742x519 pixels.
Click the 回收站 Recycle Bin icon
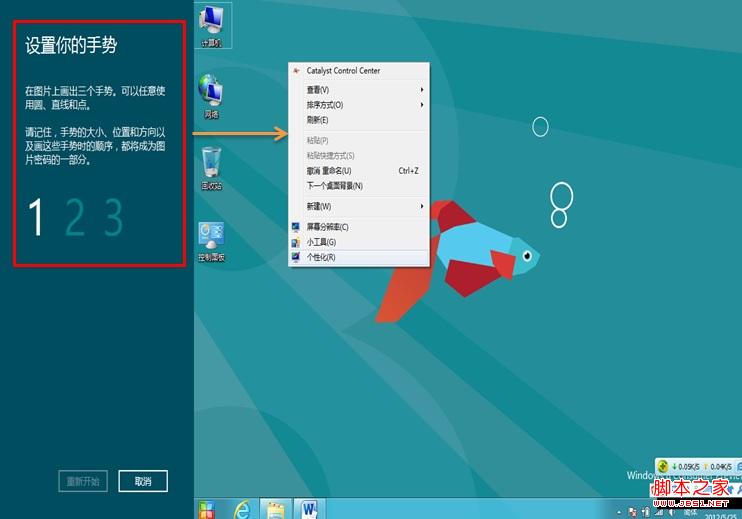(211, 165)
